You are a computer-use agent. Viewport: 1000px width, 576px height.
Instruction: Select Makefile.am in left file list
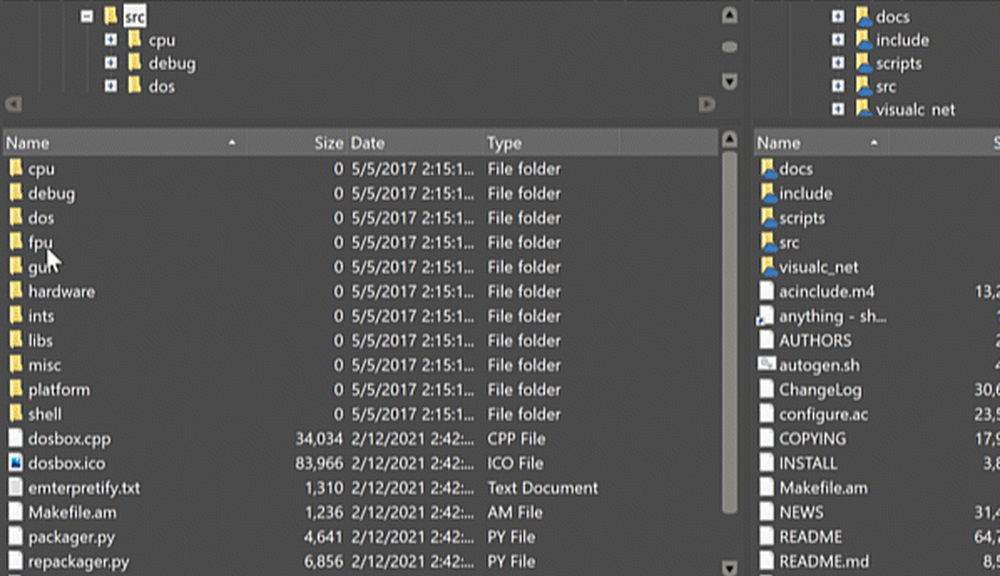tap(72, 512)
